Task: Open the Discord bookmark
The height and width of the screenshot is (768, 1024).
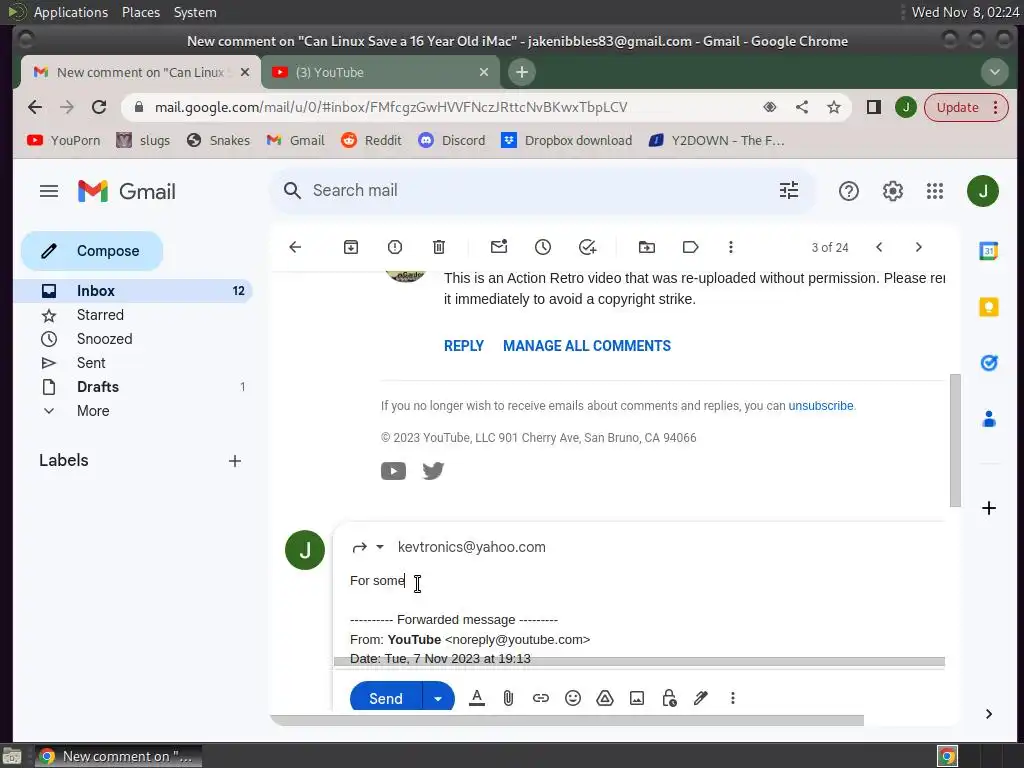Action: [452, 140]
